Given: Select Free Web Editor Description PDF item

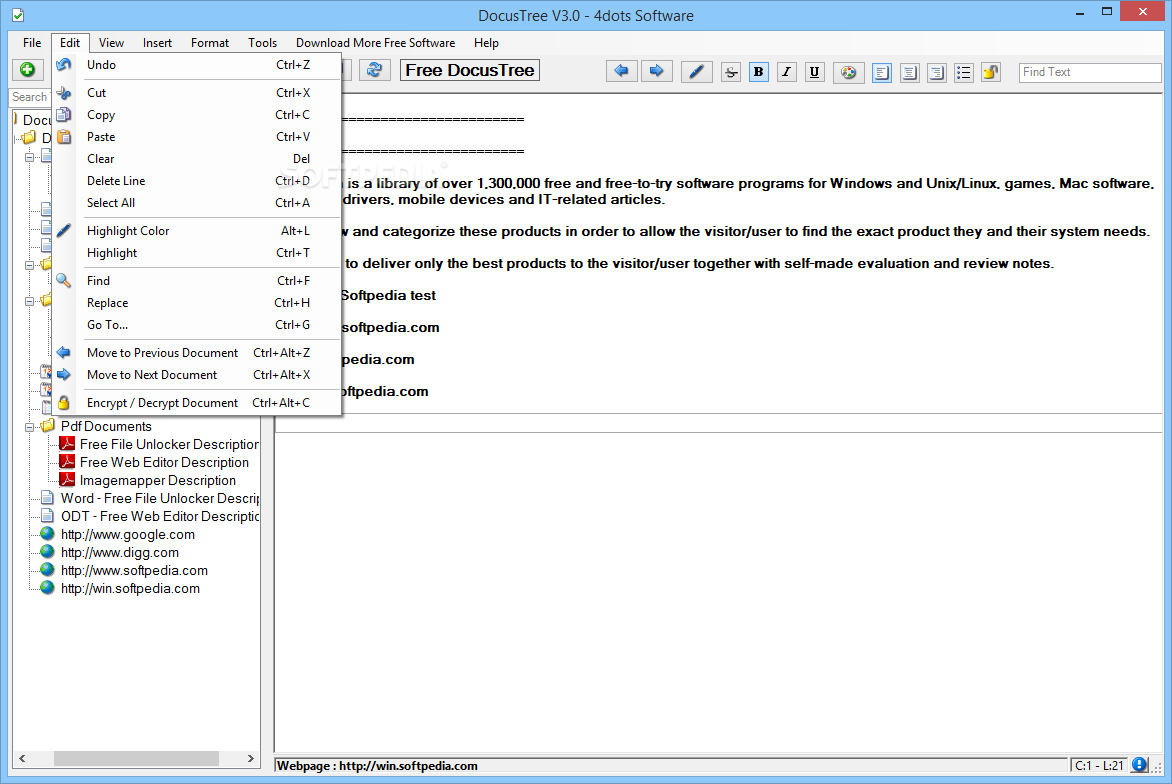Looking at the screenshot, I should pos(164,462).
